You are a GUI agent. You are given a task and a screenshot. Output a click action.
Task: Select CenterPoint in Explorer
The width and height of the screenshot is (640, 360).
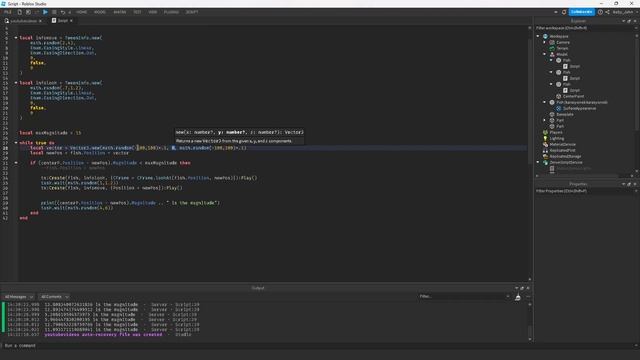coord(573,96)
